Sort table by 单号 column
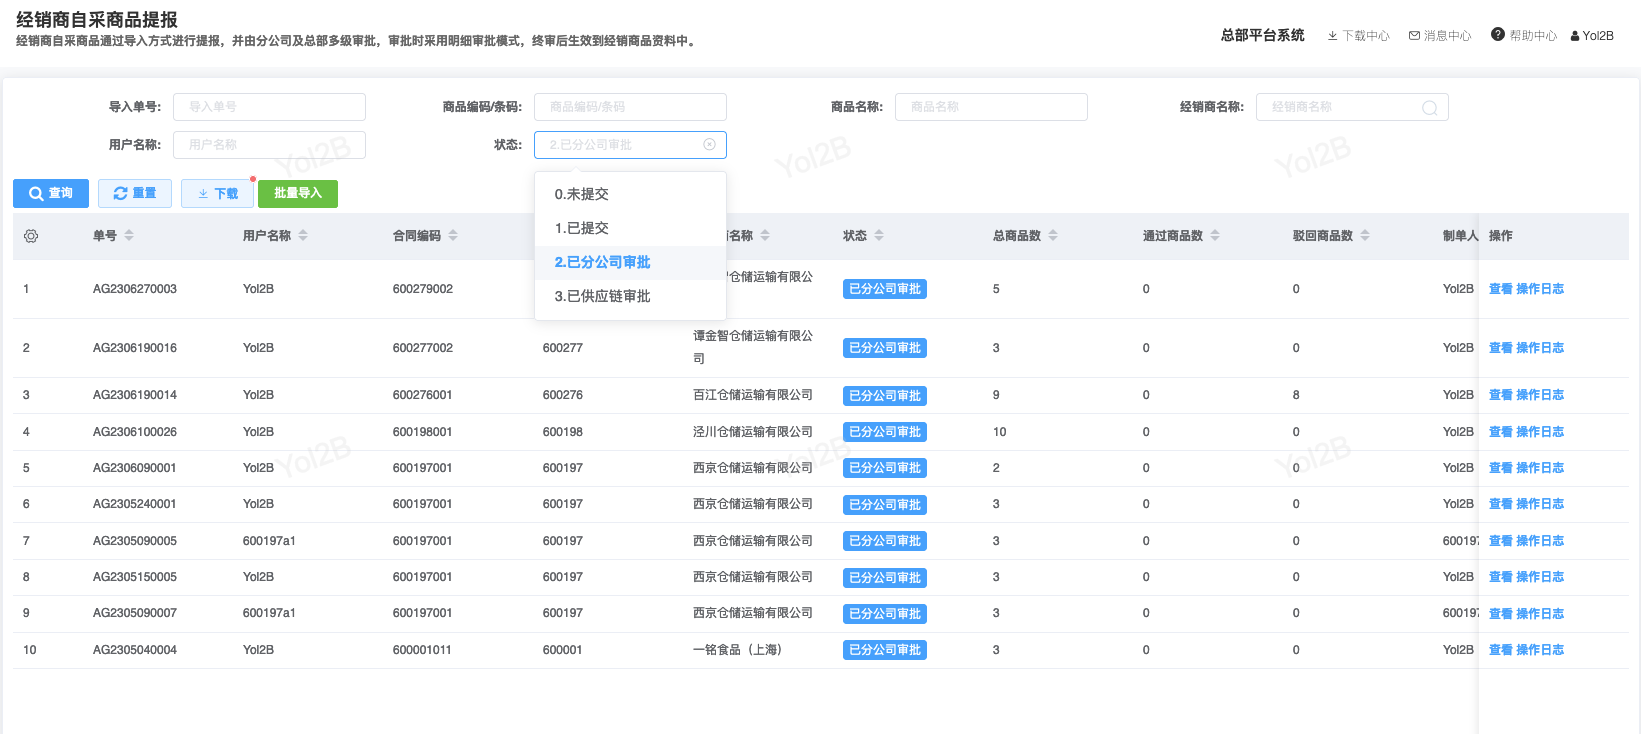The height and width of the screenshot is (734, 1641). (x=129, y=236)
